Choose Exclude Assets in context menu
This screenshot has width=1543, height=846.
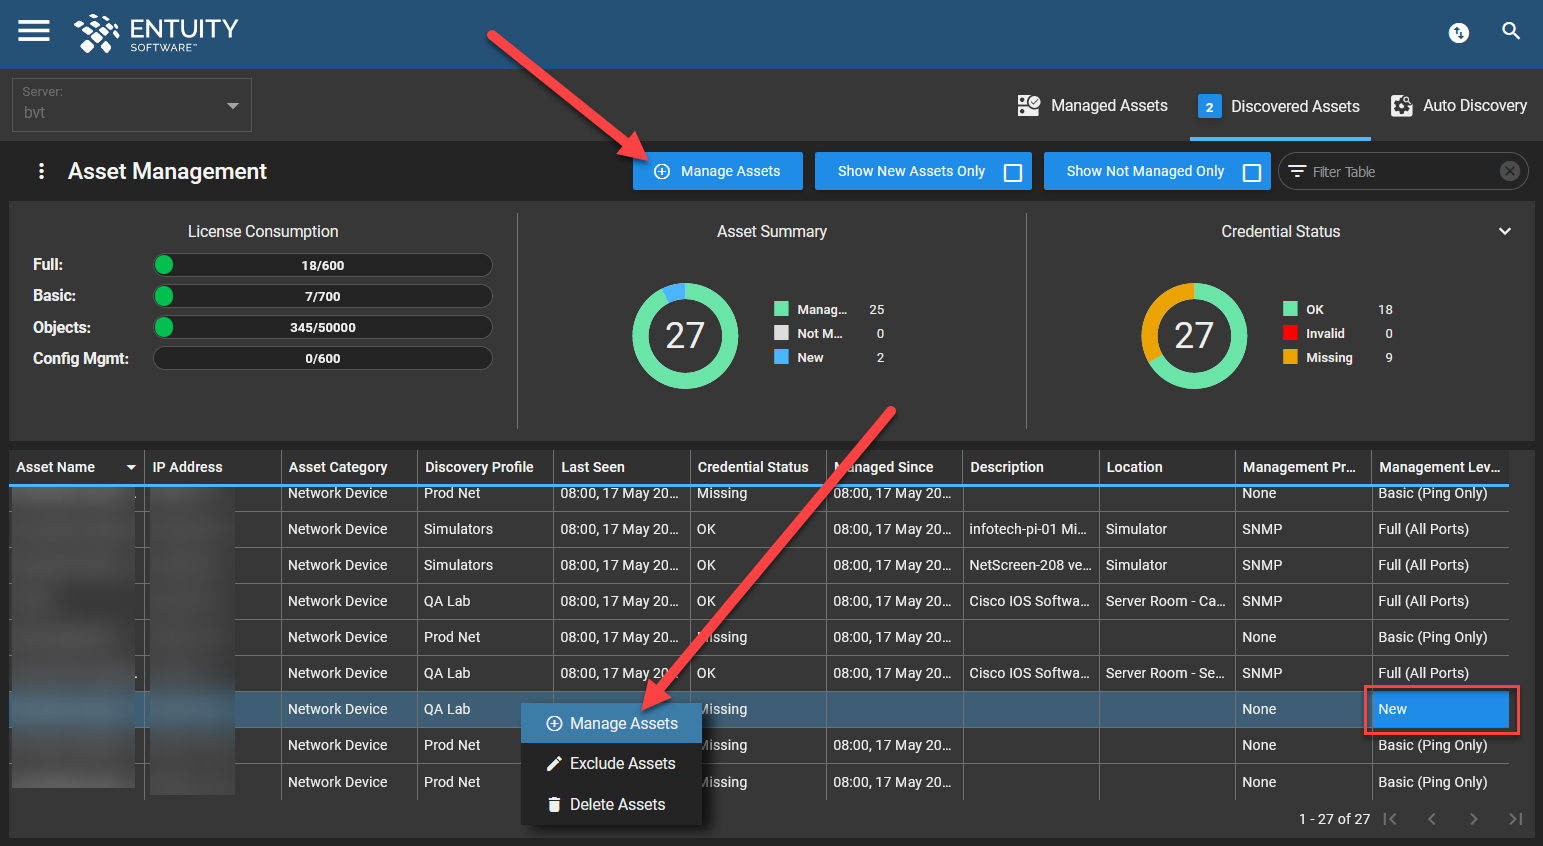611,764
